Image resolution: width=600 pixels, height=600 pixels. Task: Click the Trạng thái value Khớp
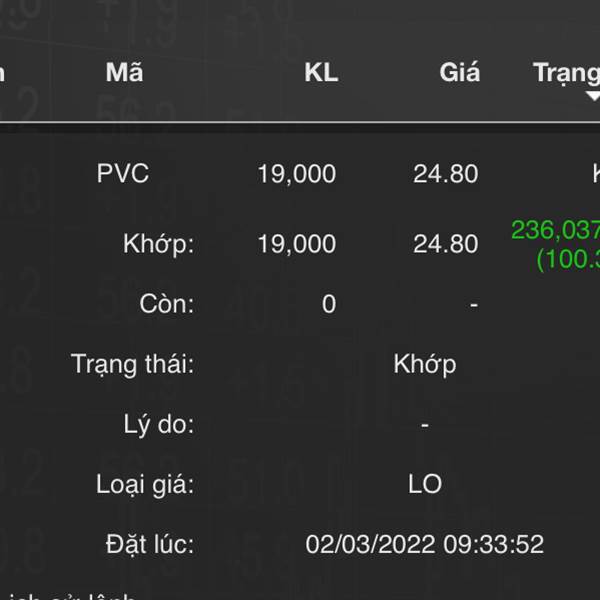point(425,365)
